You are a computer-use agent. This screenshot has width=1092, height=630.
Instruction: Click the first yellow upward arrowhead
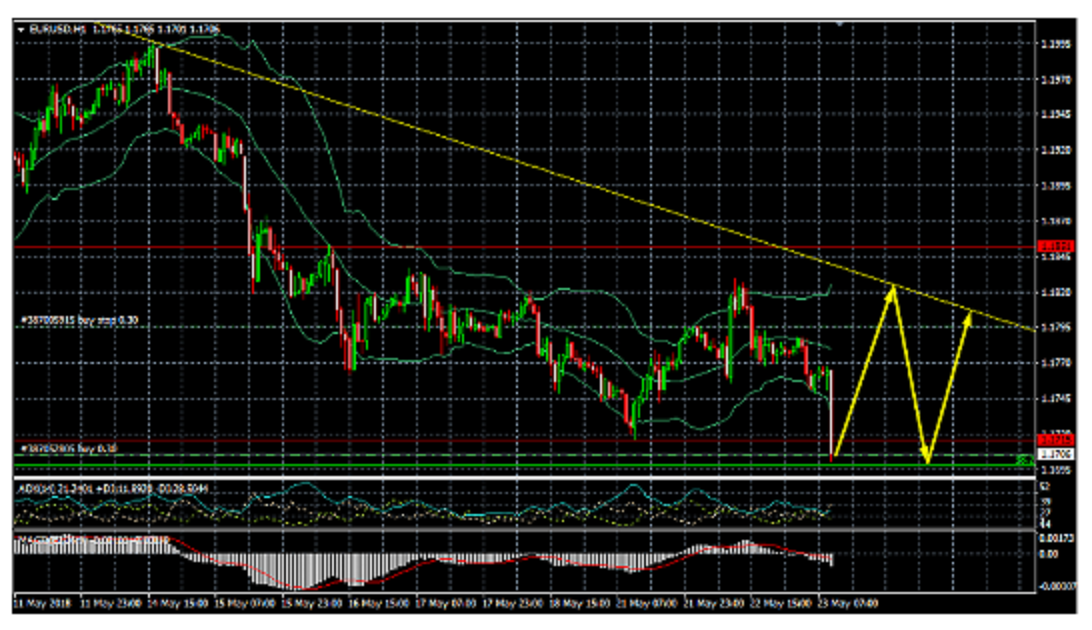pos(892,291)
